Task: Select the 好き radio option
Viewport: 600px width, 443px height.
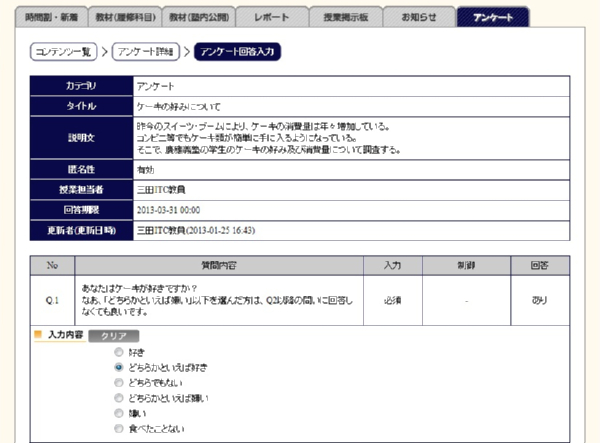Action: [x=120, y=352]
